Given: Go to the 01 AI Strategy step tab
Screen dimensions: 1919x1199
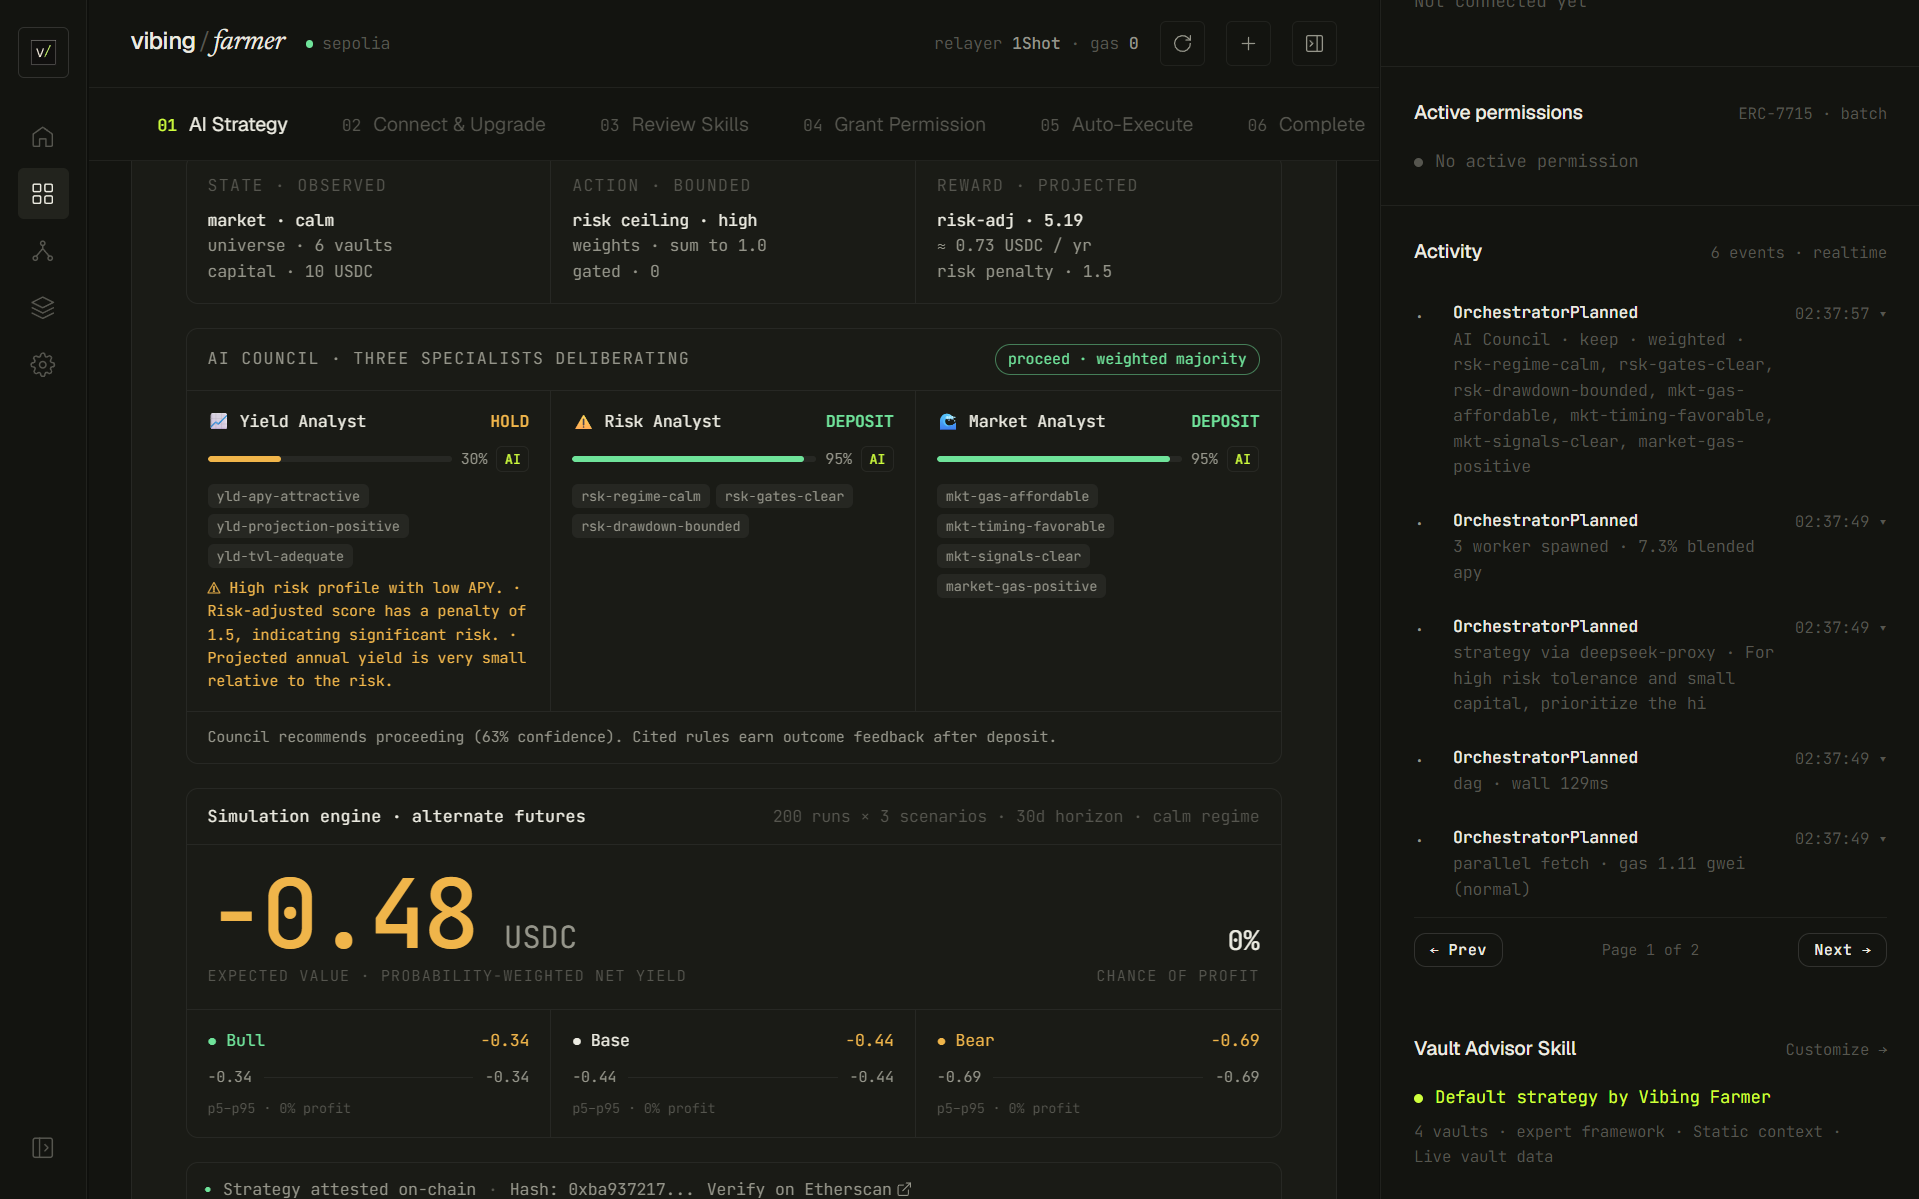Looking at the screenshot, I should pos(222,125).
